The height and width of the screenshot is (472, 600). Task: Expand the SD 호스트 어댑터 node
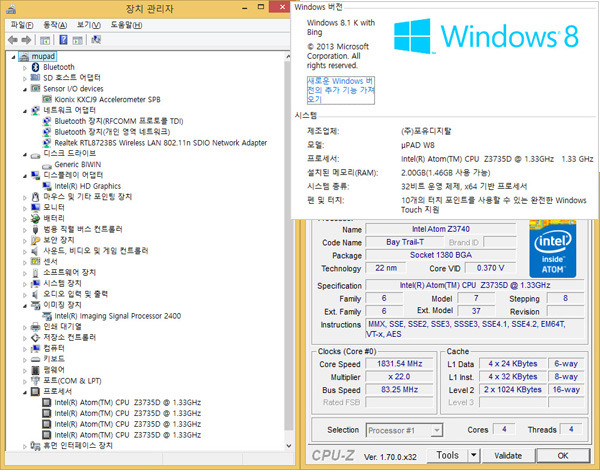pyautogui.click(x=25, y=78)
